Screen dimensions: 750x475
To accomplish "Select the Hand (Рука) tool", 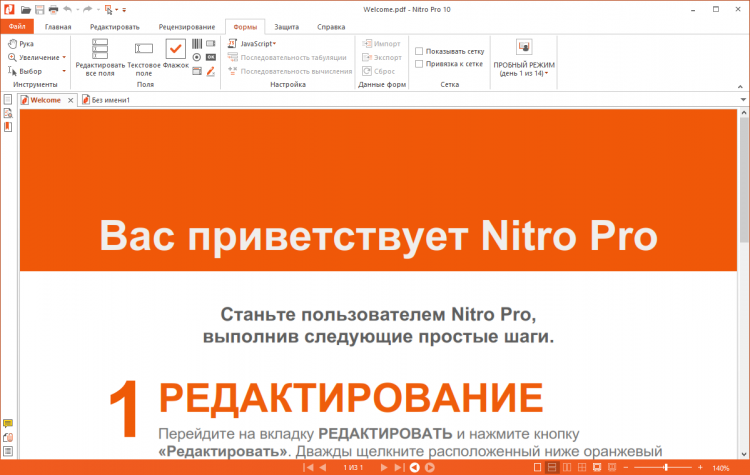I will coord(21,44).
